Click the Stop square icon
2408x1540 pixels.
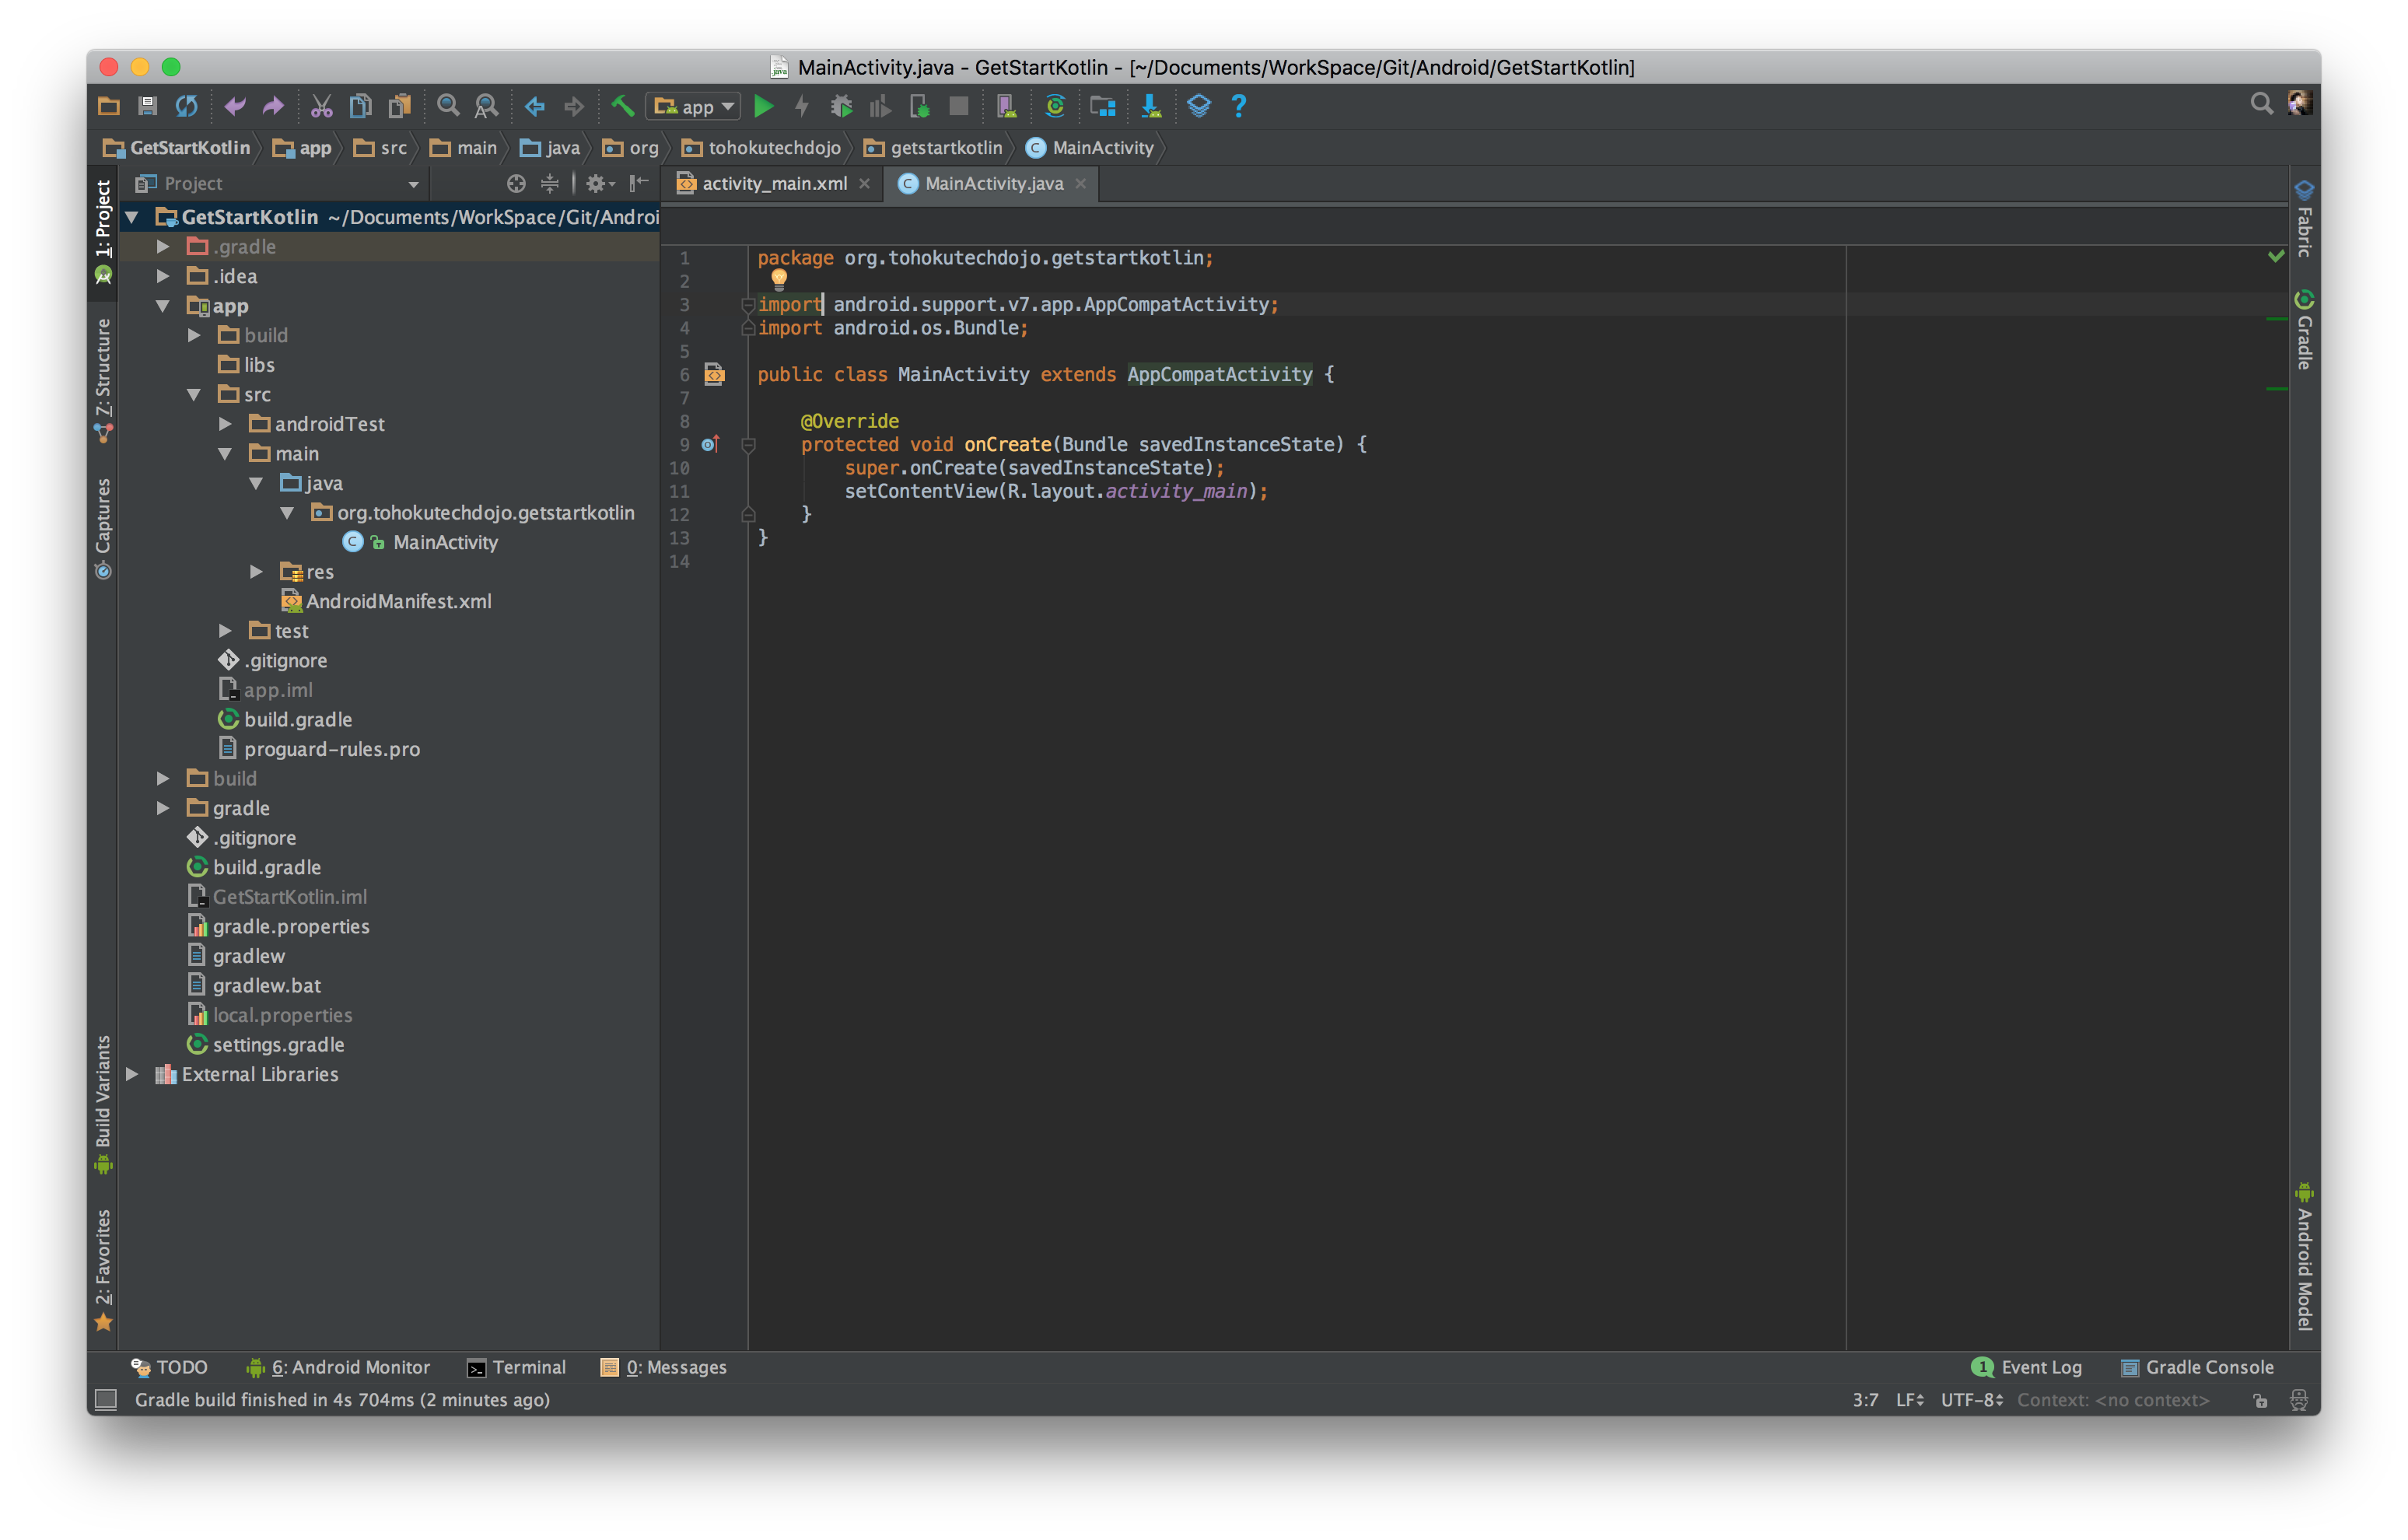click(958, 106)
